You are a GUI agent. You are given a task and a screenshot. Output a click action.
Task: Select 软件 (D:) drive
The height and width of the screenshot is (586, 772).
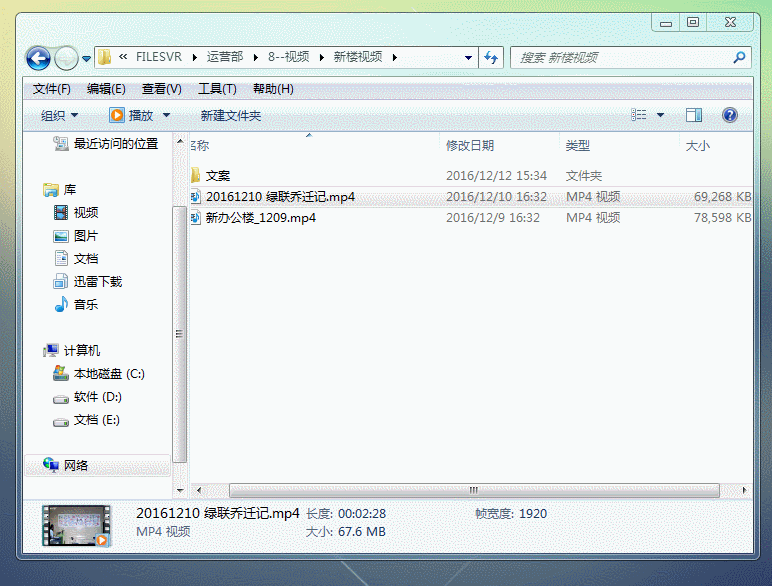tap(88, 397)
